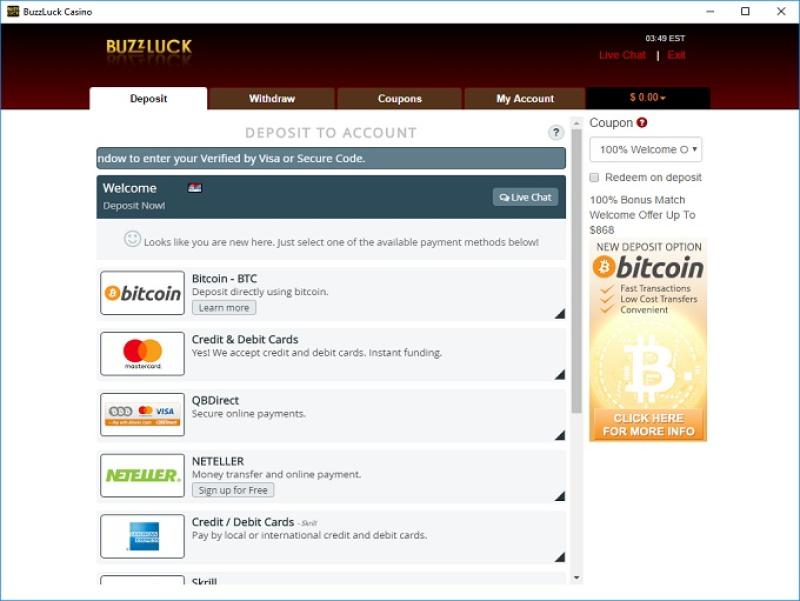
Task: Expand the Credit & Debit Cards row arrow
Action: tap(559, 374)
